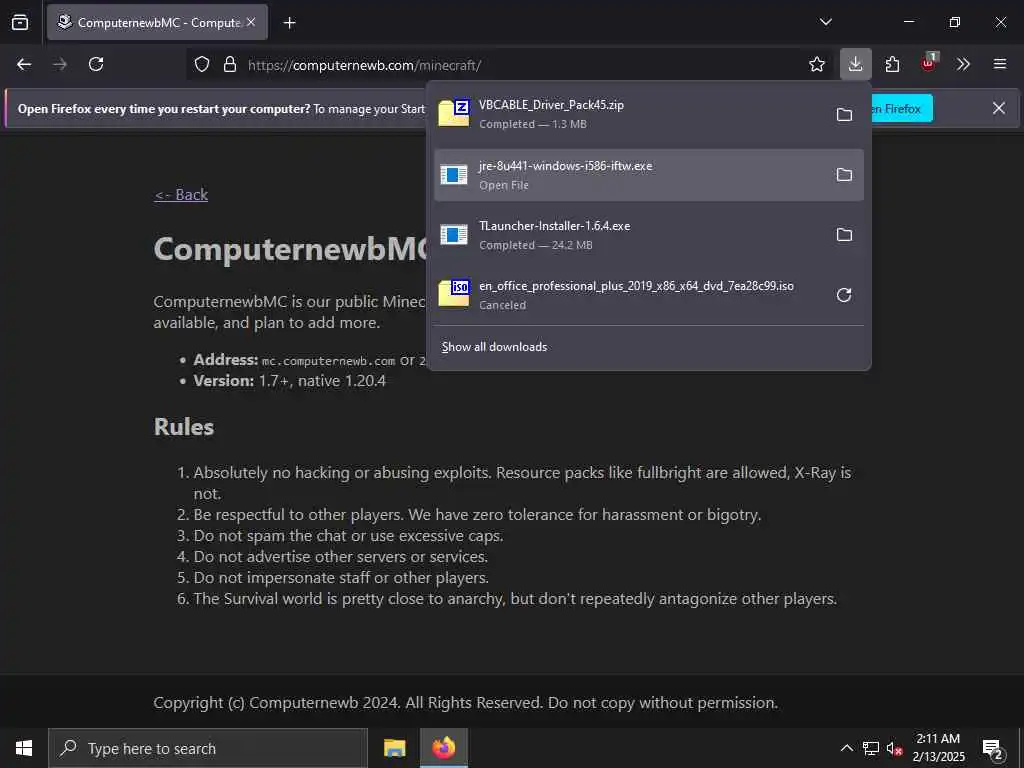Open the list all tabs dropdown
This screenshot has height=768, width=1024.
pyautogui.click(x=826, y=22)
